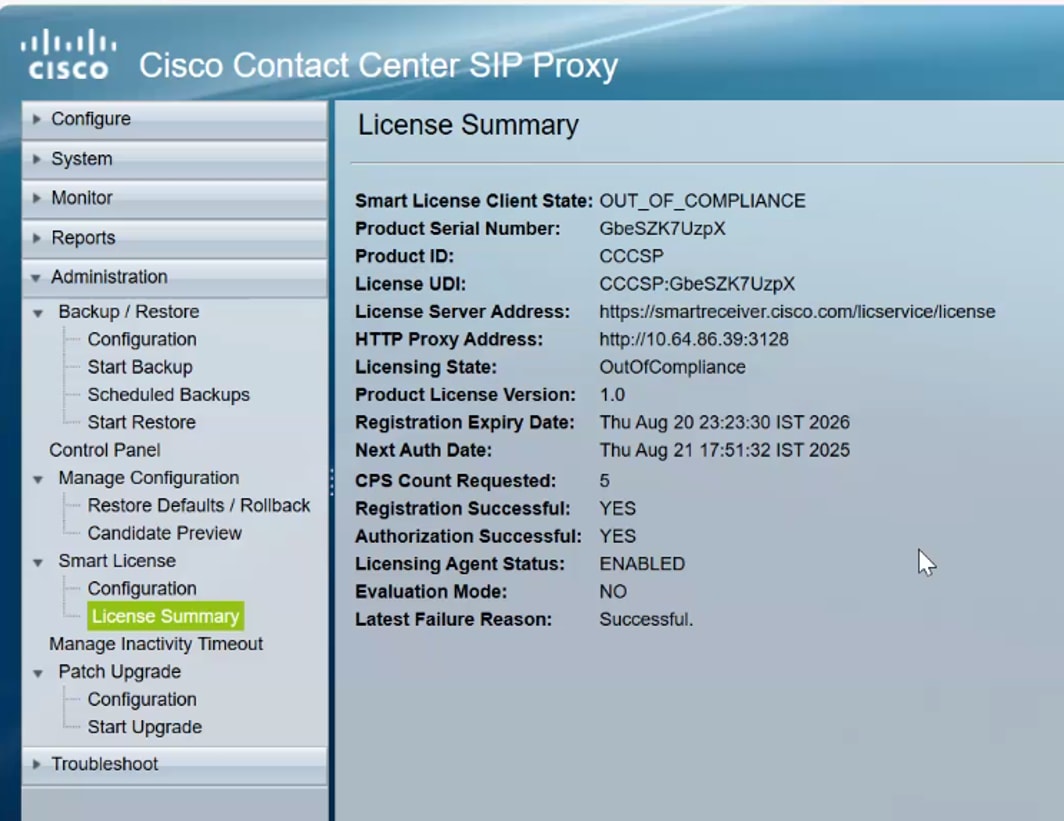Select Backup / Restore tree node
Image resolution: width=1064 pixels, height=821 pixels.
point(129,311)
